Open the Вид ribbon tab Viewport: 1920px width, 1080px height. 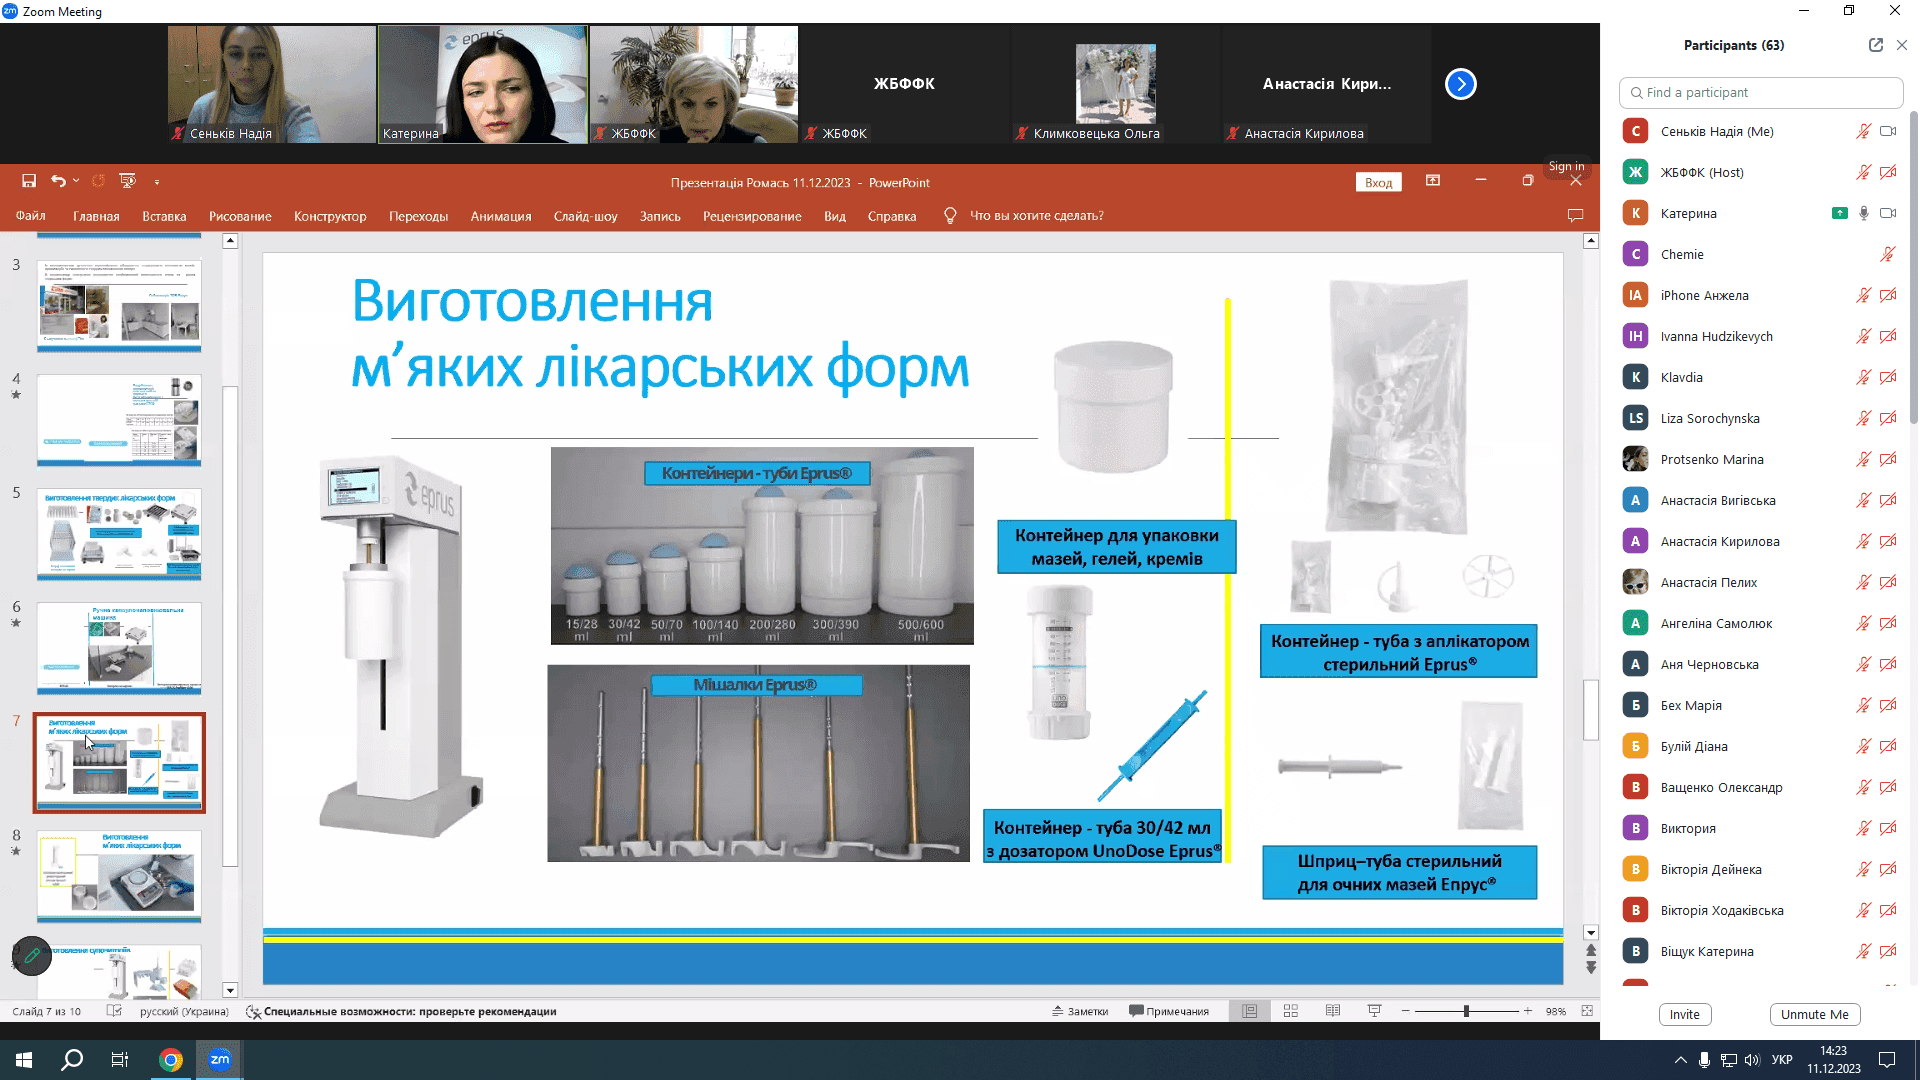click(x=835, y=216)
